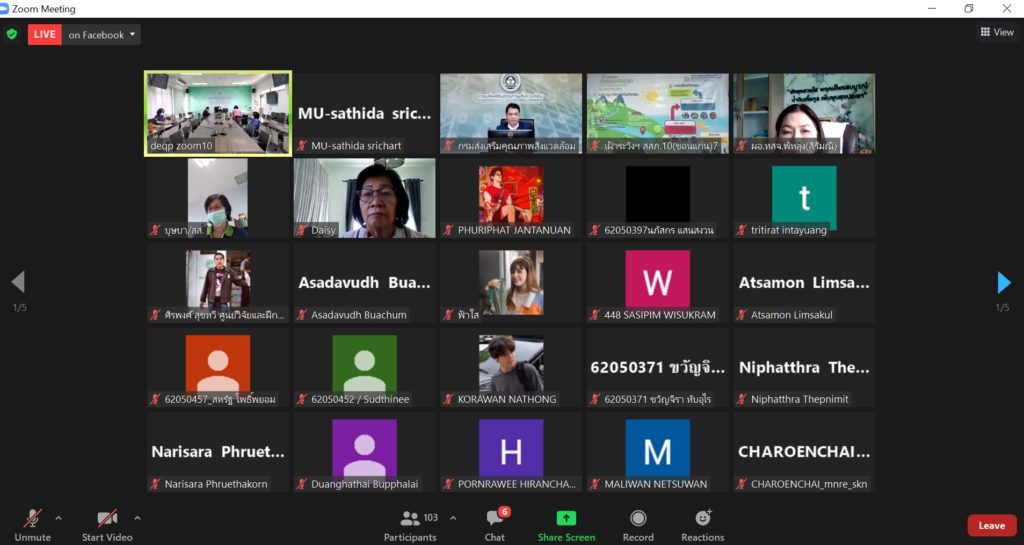The image size is (1024, 545).
Task: Unmute the microphone
Action: click(x=32, y=519)
